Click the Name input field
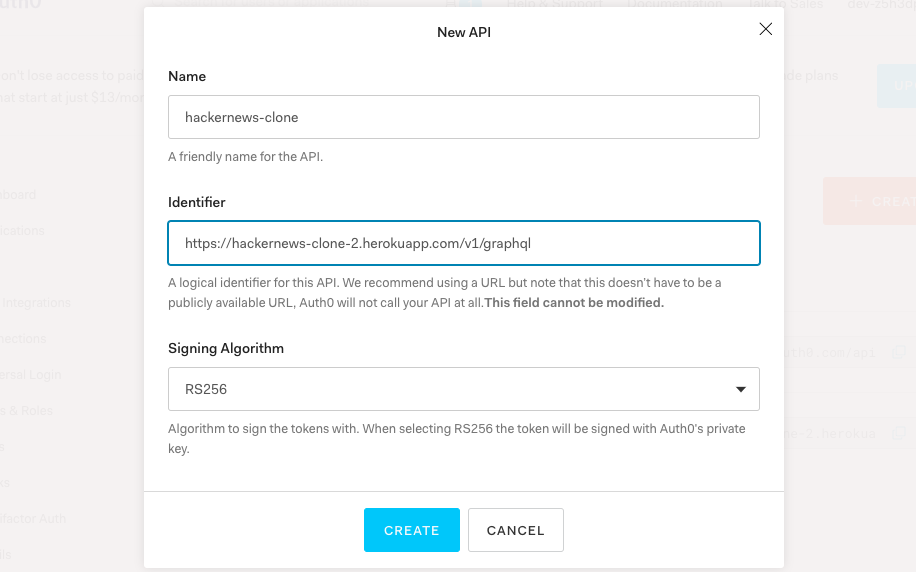 point(464,117)
